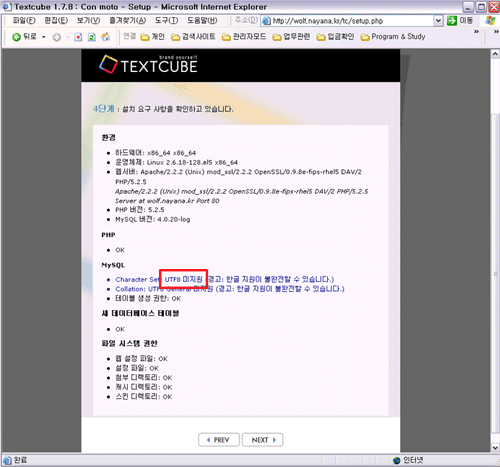Stop page loading with red X icon

78,37
